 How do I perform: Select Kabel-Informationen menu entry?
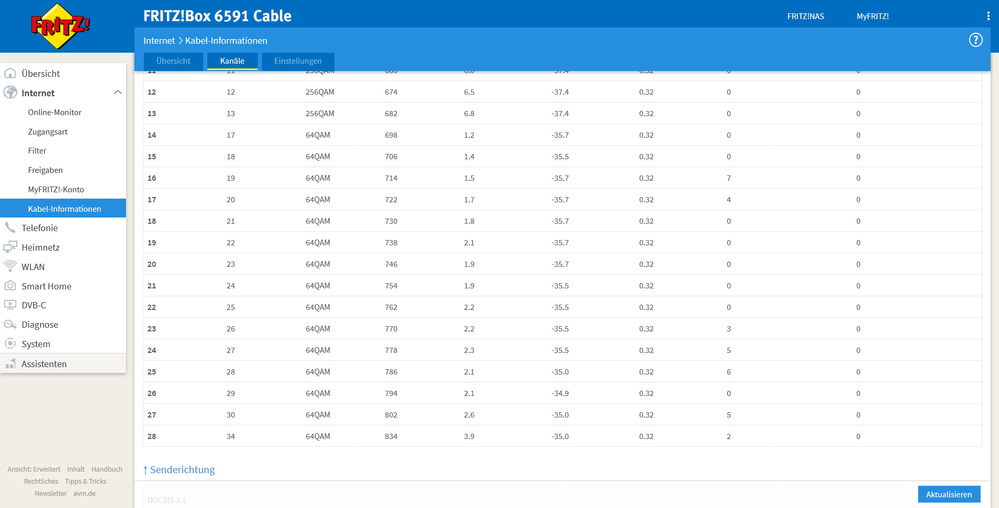click(x=63, y=208)
